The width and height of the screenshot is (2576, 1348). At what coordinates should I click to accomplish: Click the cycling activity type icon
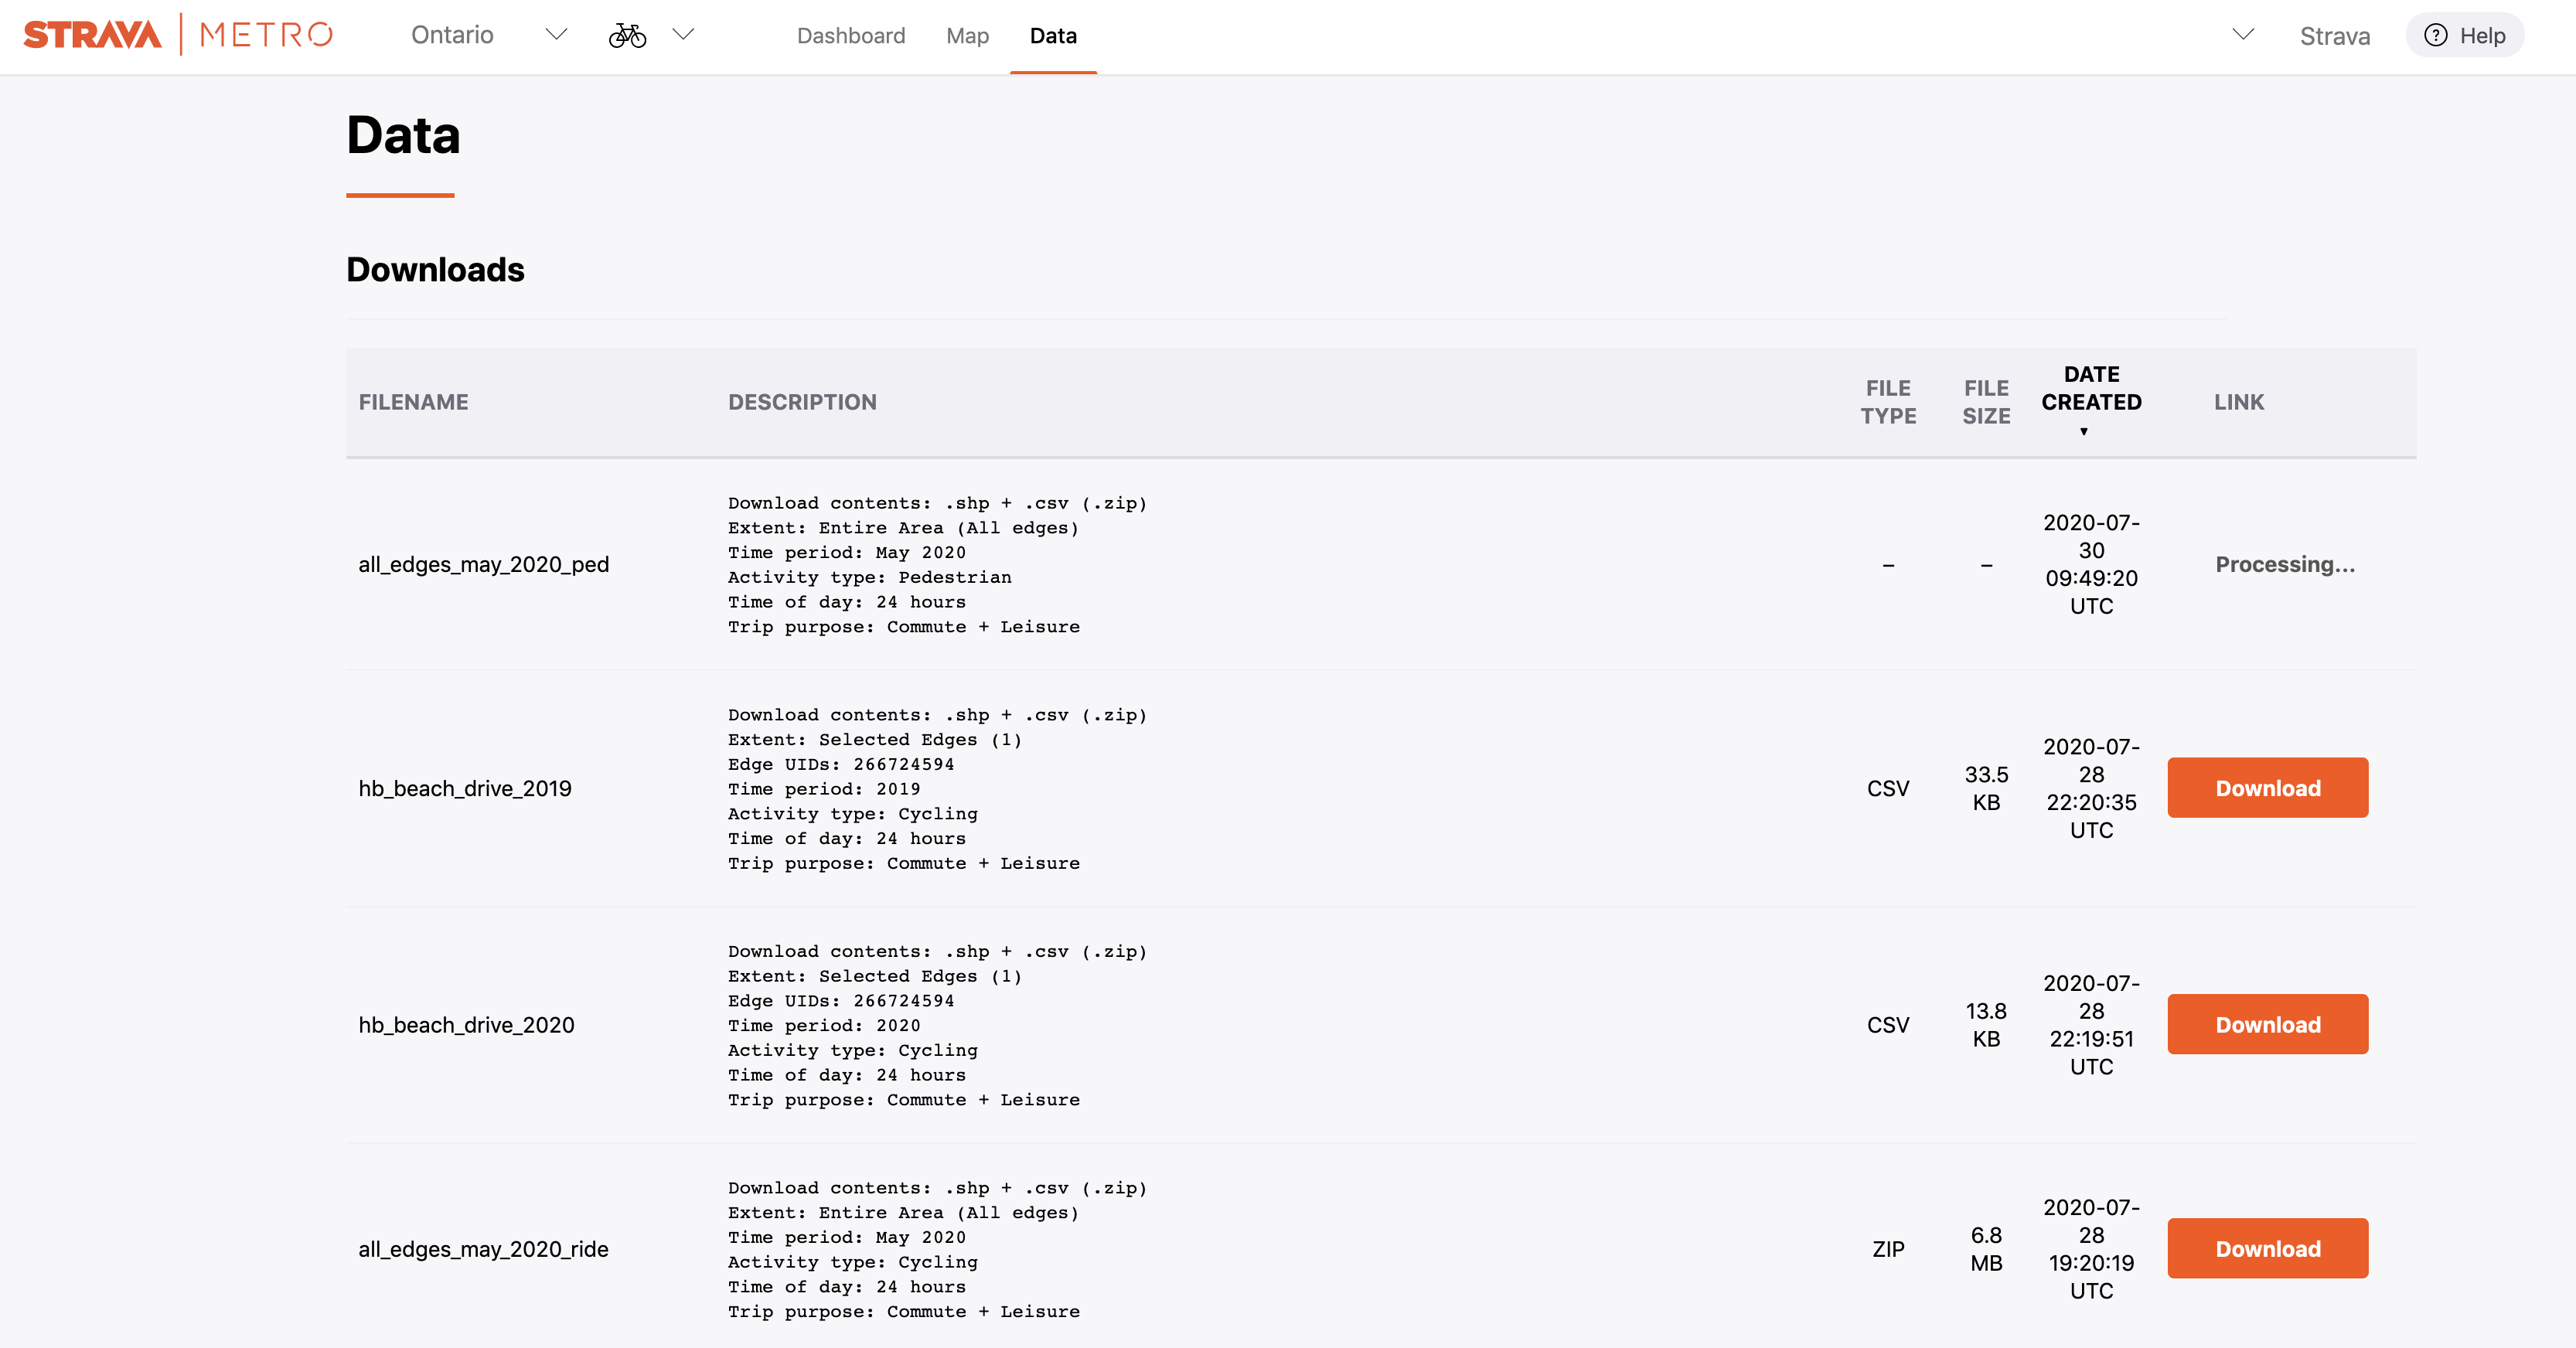[627, 34]
